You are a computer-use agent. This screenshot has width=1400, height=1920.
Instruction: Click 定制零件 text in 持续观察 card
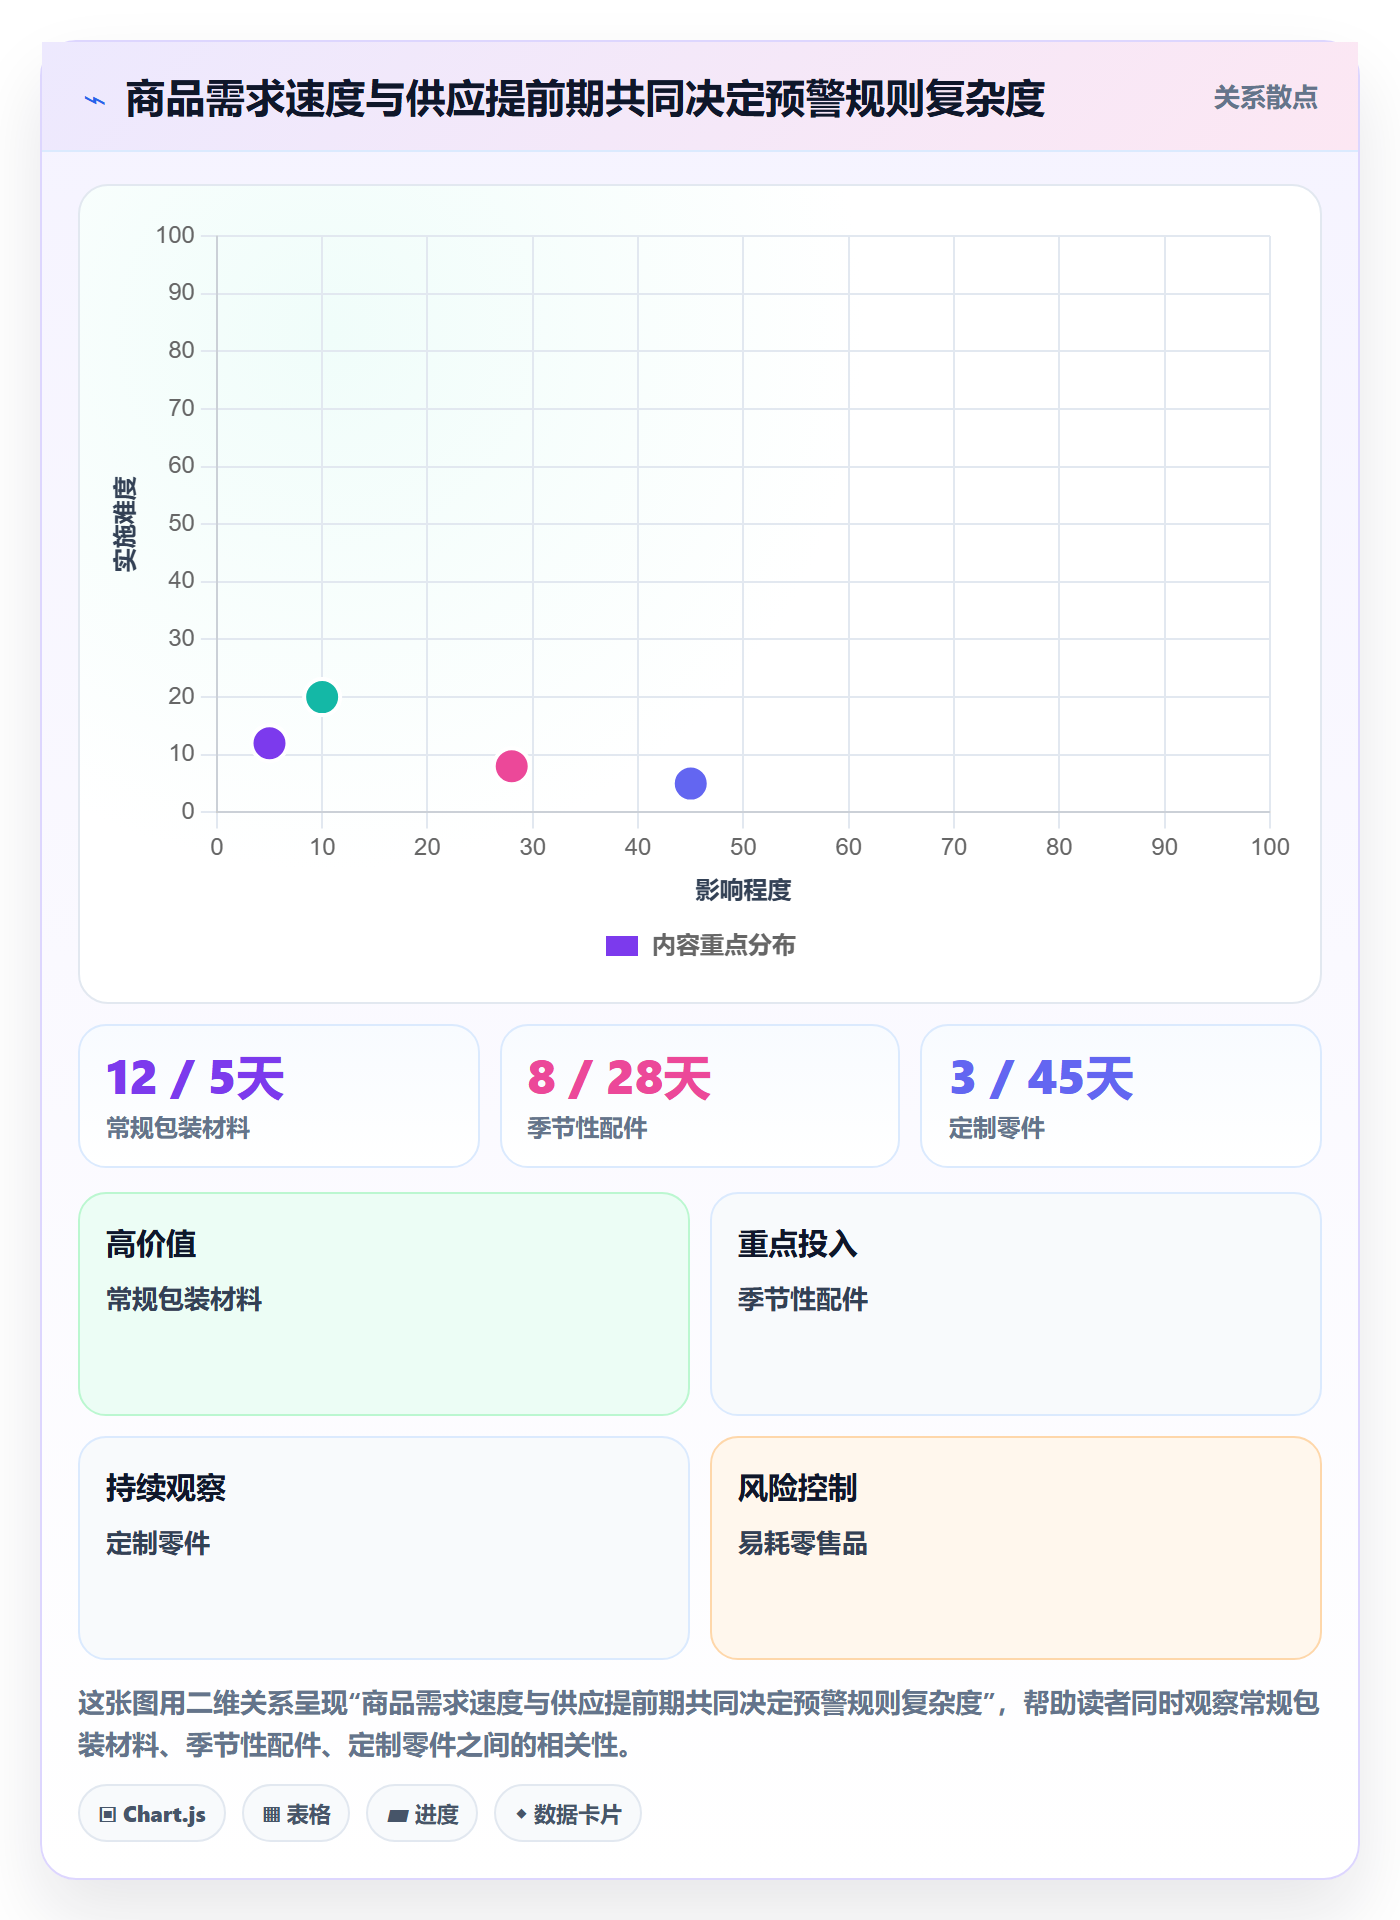tap(158, 1543)
